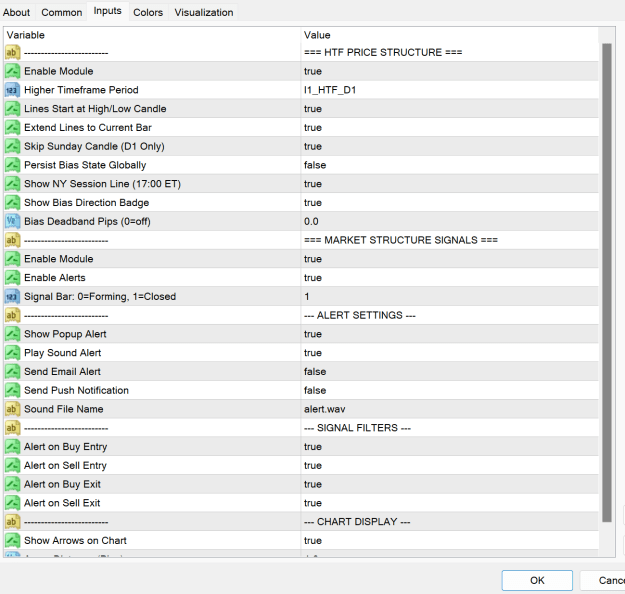Select the '--- ALERT SETTINGS ---' value text
The width and height of the screenshot is (625, 594).
pyautogui.click(x=360, y=315)
